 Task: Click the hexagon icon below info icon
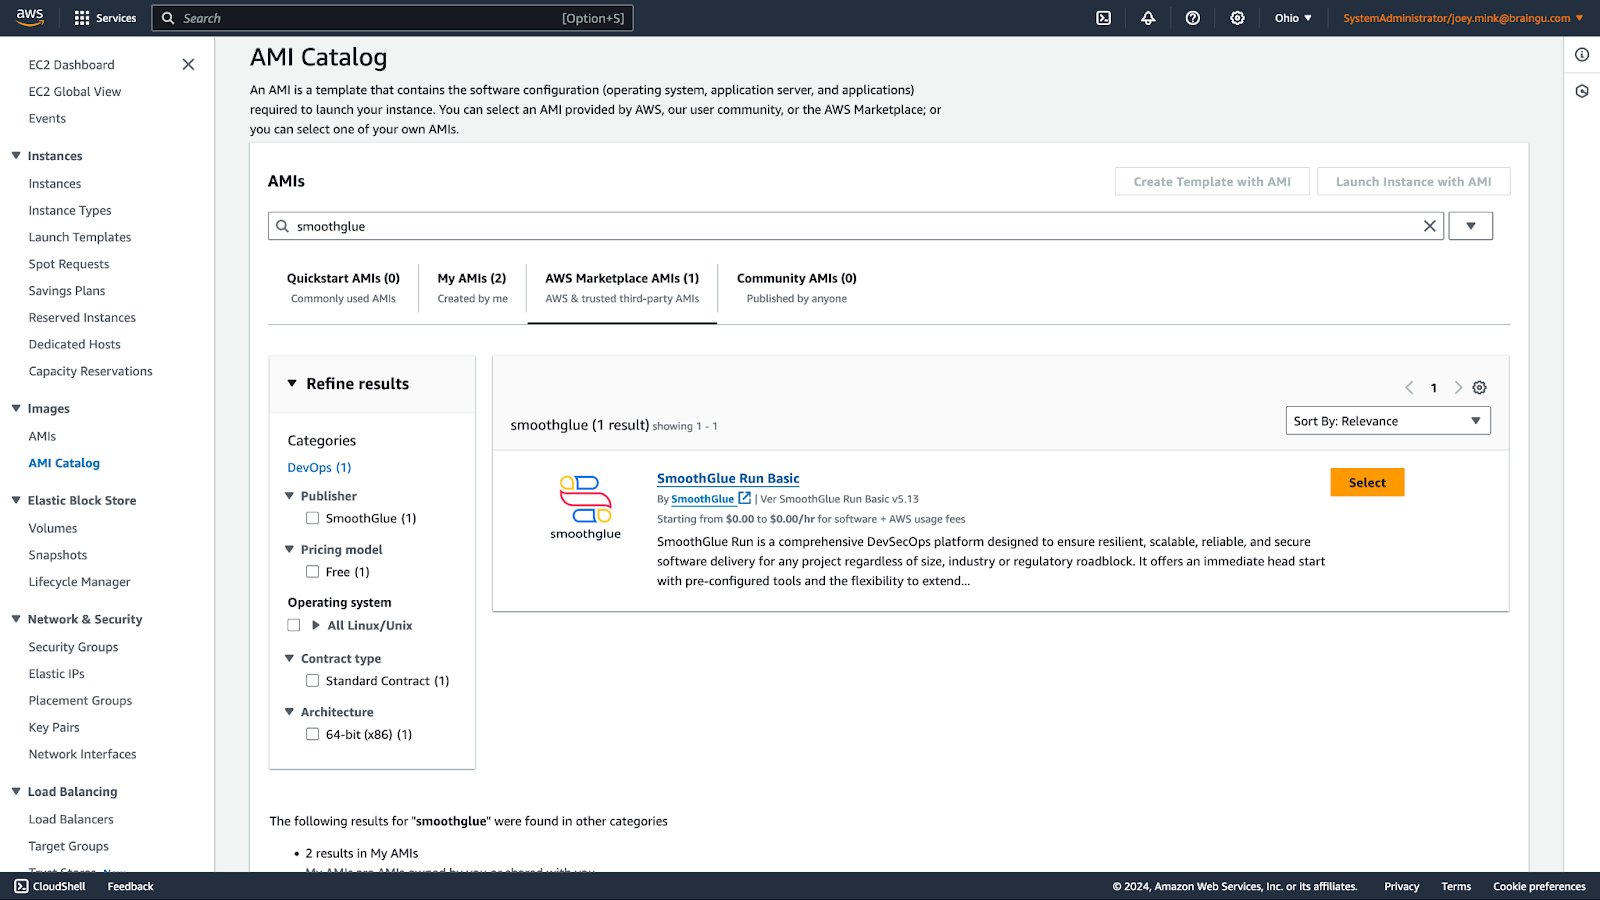click(x=1582, y=91)
